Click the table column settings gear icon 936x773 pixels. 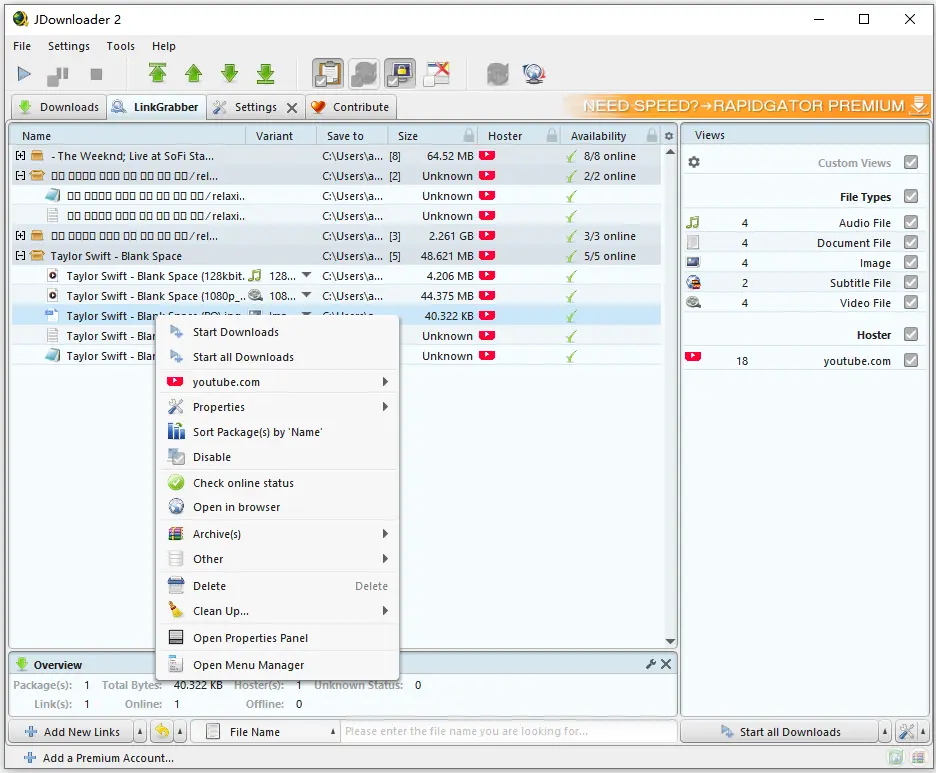point(669,136)
